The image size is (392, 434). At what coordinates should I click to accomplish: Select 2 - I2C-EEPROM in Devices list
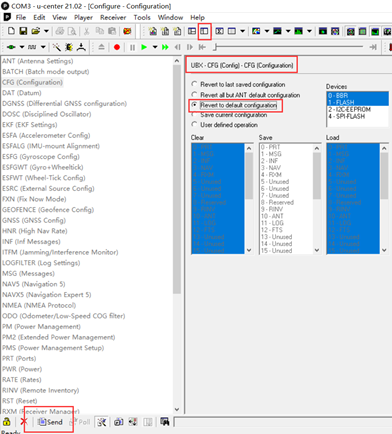[357, 109]
